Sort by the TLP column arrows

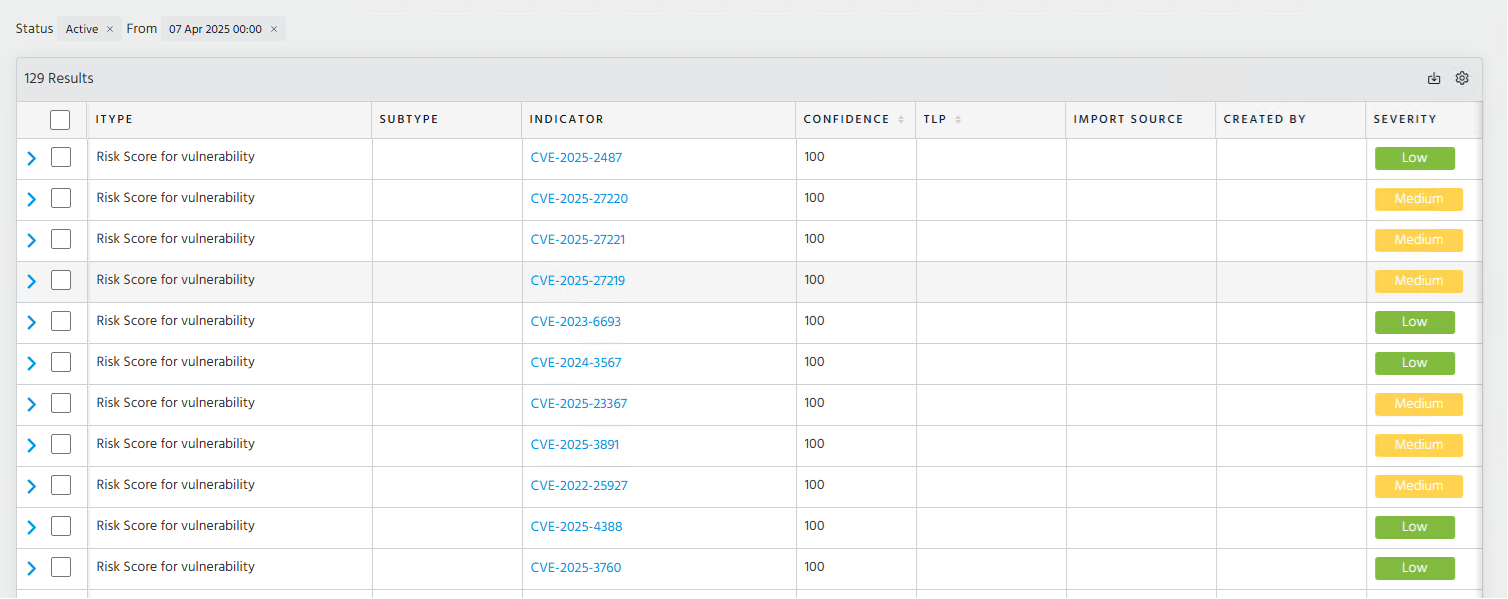click(x=958, y=120)
